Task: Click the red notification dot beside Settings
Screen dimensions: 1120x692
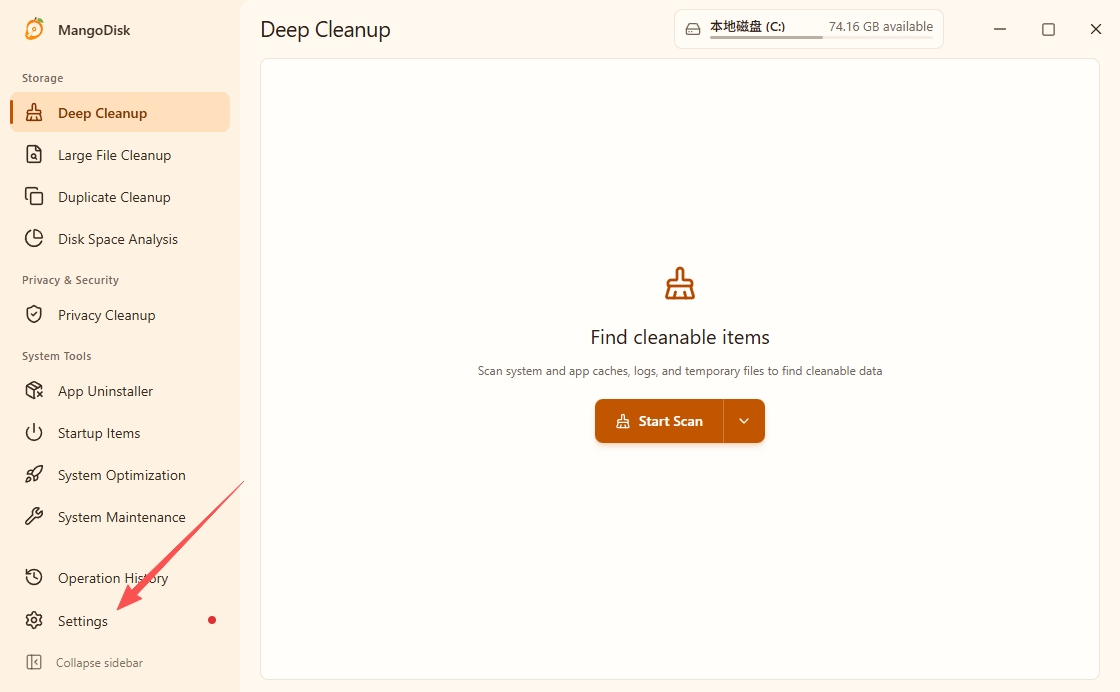Action: [212, 620]
